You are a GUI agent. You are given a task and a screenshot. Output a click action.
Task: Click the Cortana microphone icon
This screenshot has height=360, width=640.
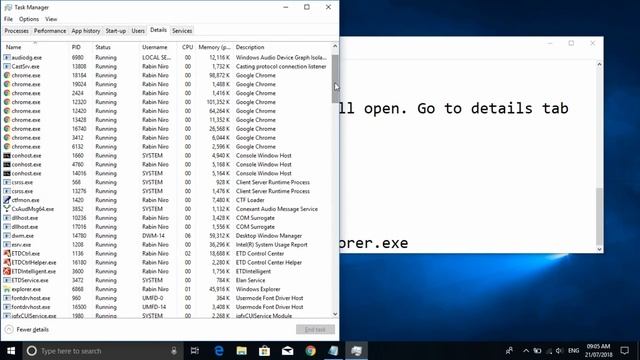tap(174, 351)
